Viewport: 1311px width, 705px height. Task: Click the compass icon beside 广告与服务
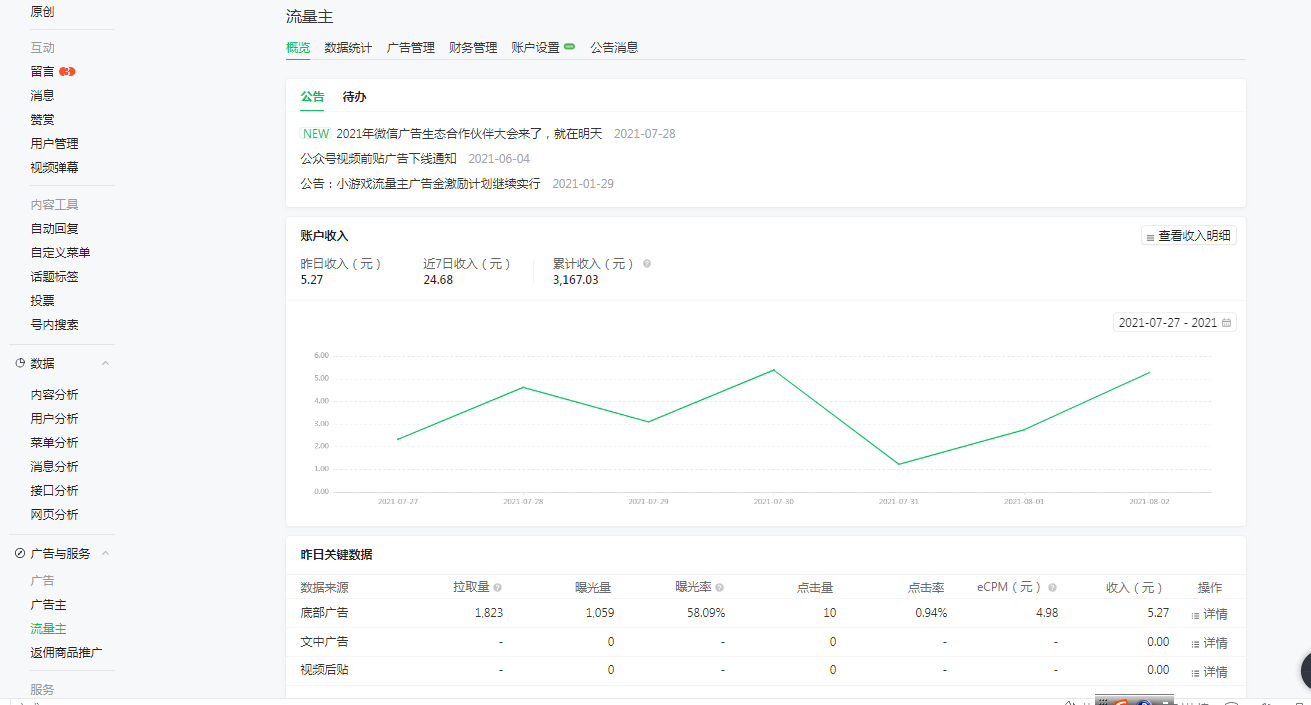(x=19, y=553)
